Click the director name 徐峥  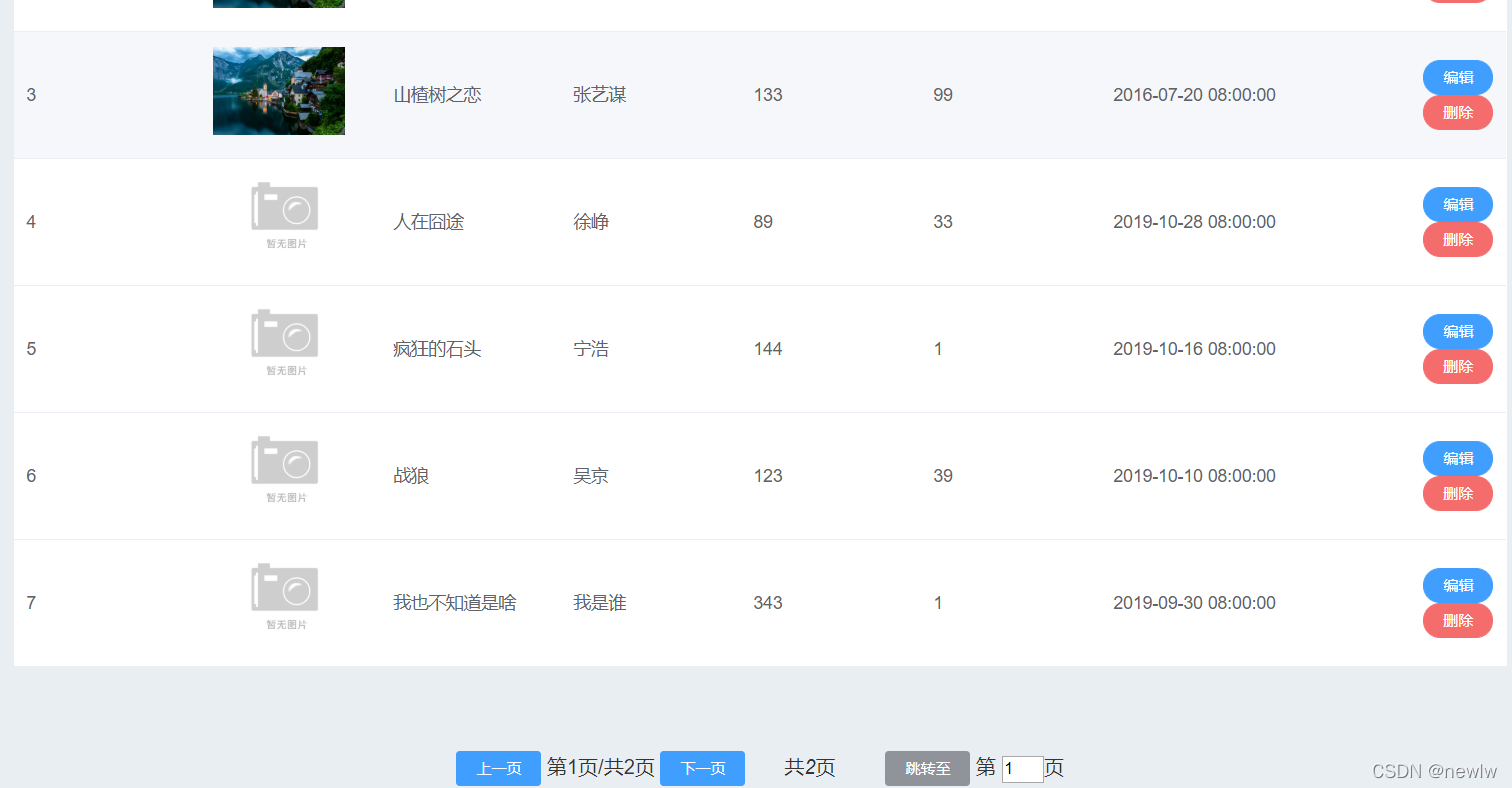pos(591,222)
